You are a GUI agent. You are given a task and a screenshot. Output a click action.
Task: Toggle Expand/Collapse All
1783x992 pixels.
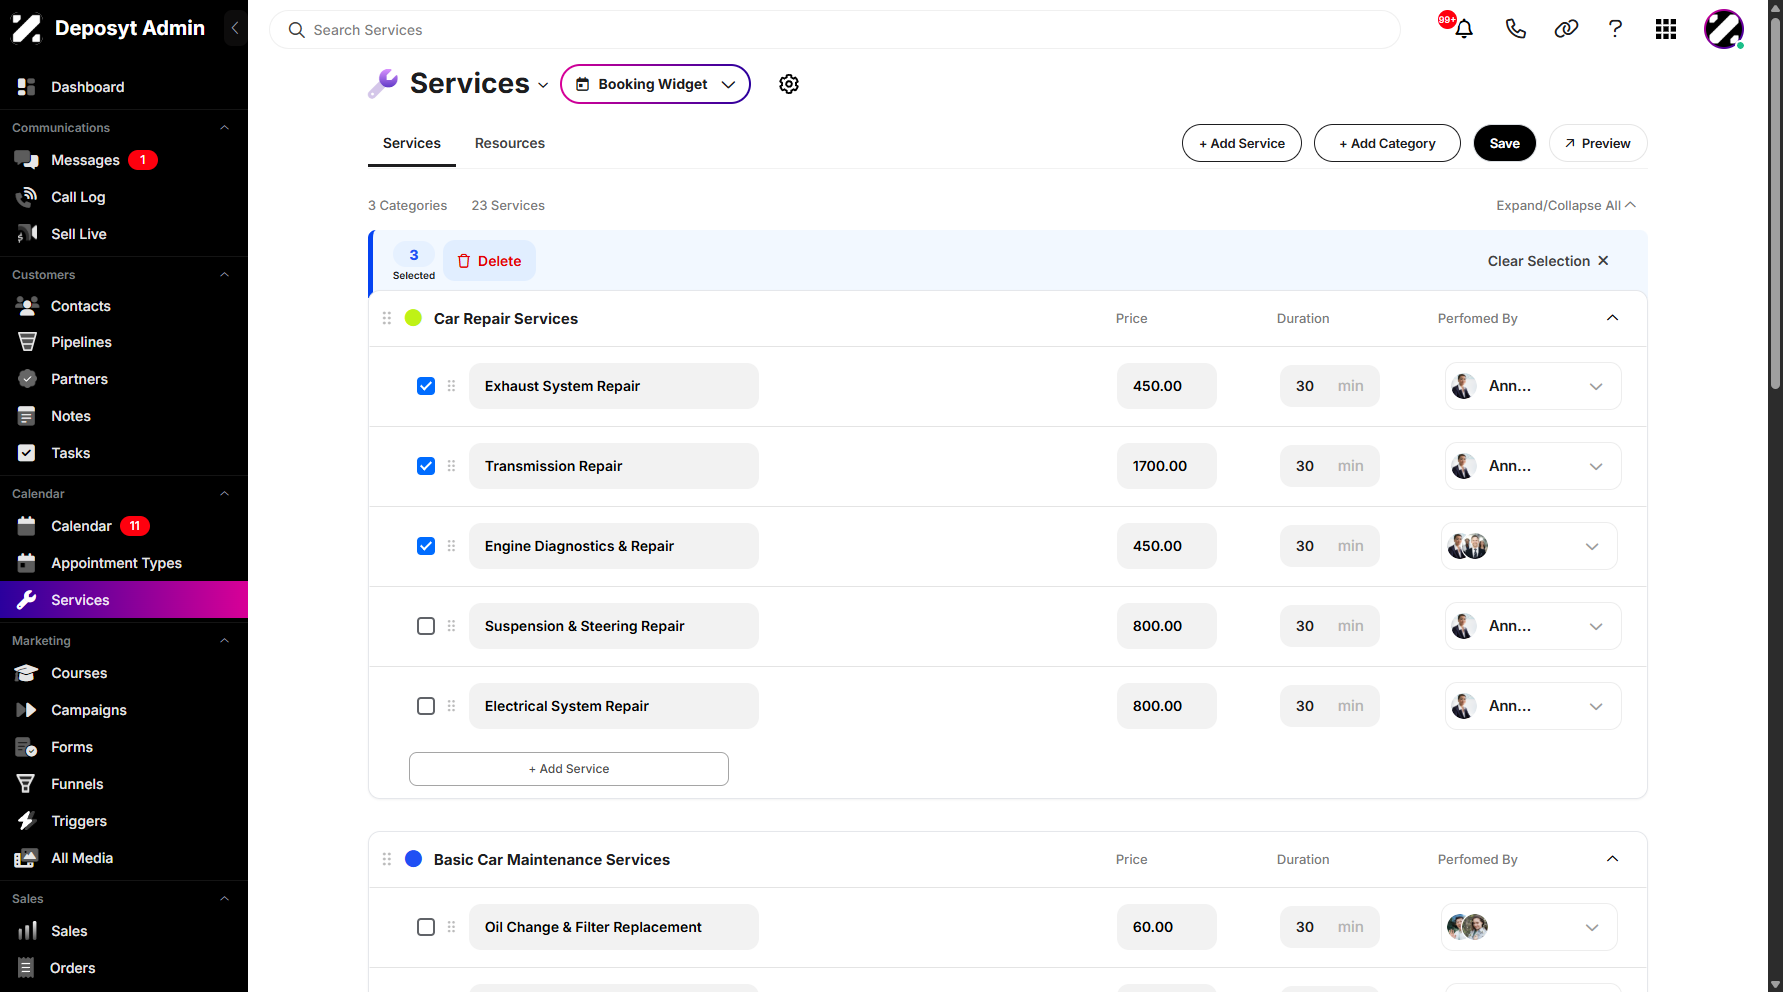[1566, 205]
